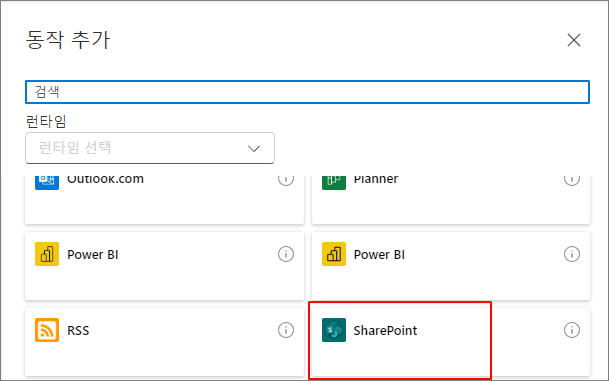Open the RSS connector info icon

coord(286,330)
